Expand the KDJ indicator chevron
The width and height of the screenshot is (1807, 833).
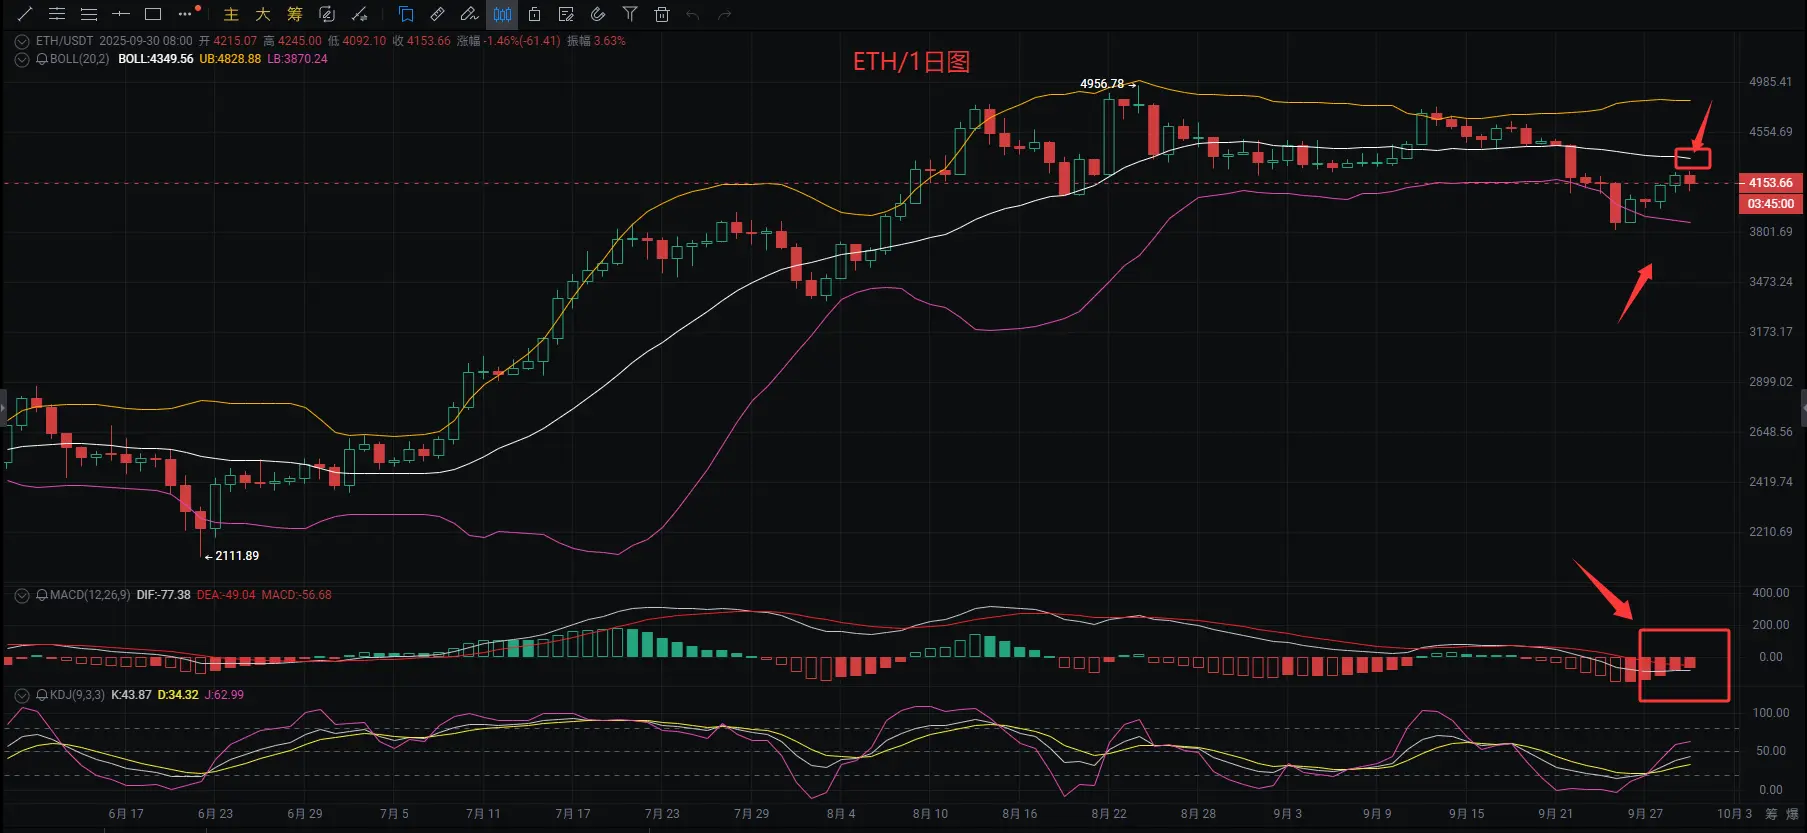pyautogui.click(x=22, y=695)
